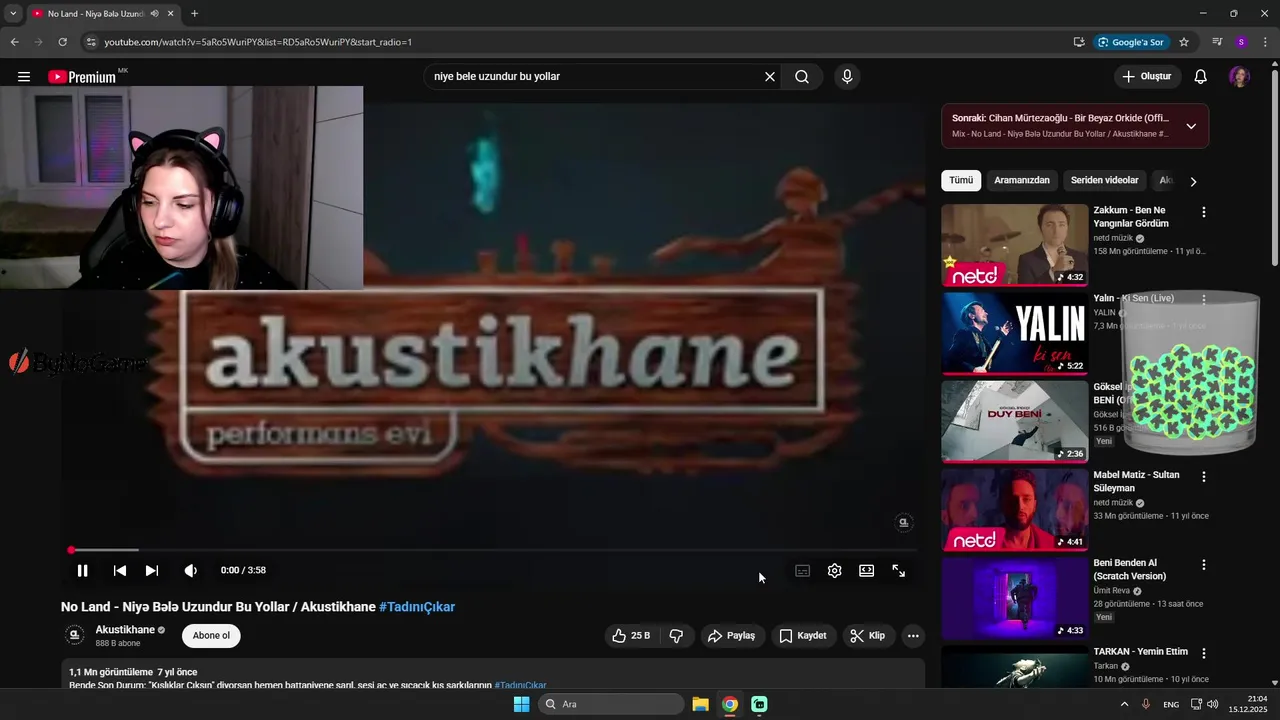
Task: Open Göksel Duy Beni video thumbnail
Action: [x=1014, y=422]
